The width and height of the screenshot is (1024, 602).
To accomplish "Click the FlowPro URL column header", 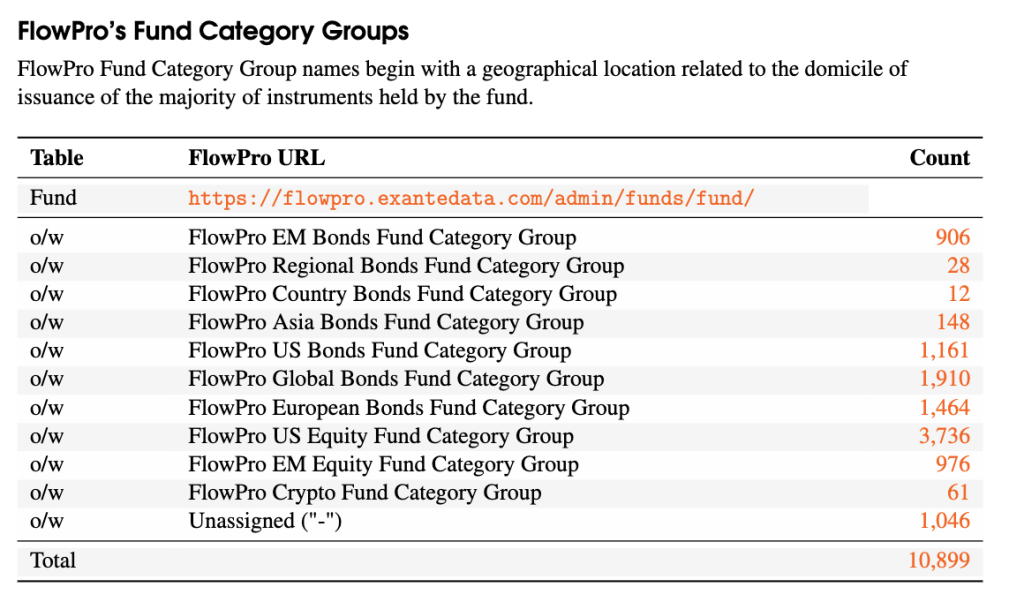I will [x=256, y=158].
